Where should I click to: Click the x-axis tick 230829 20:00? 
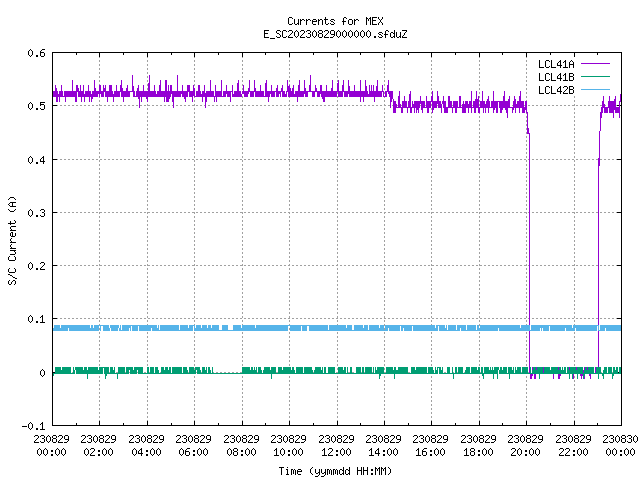coord(525,445)
